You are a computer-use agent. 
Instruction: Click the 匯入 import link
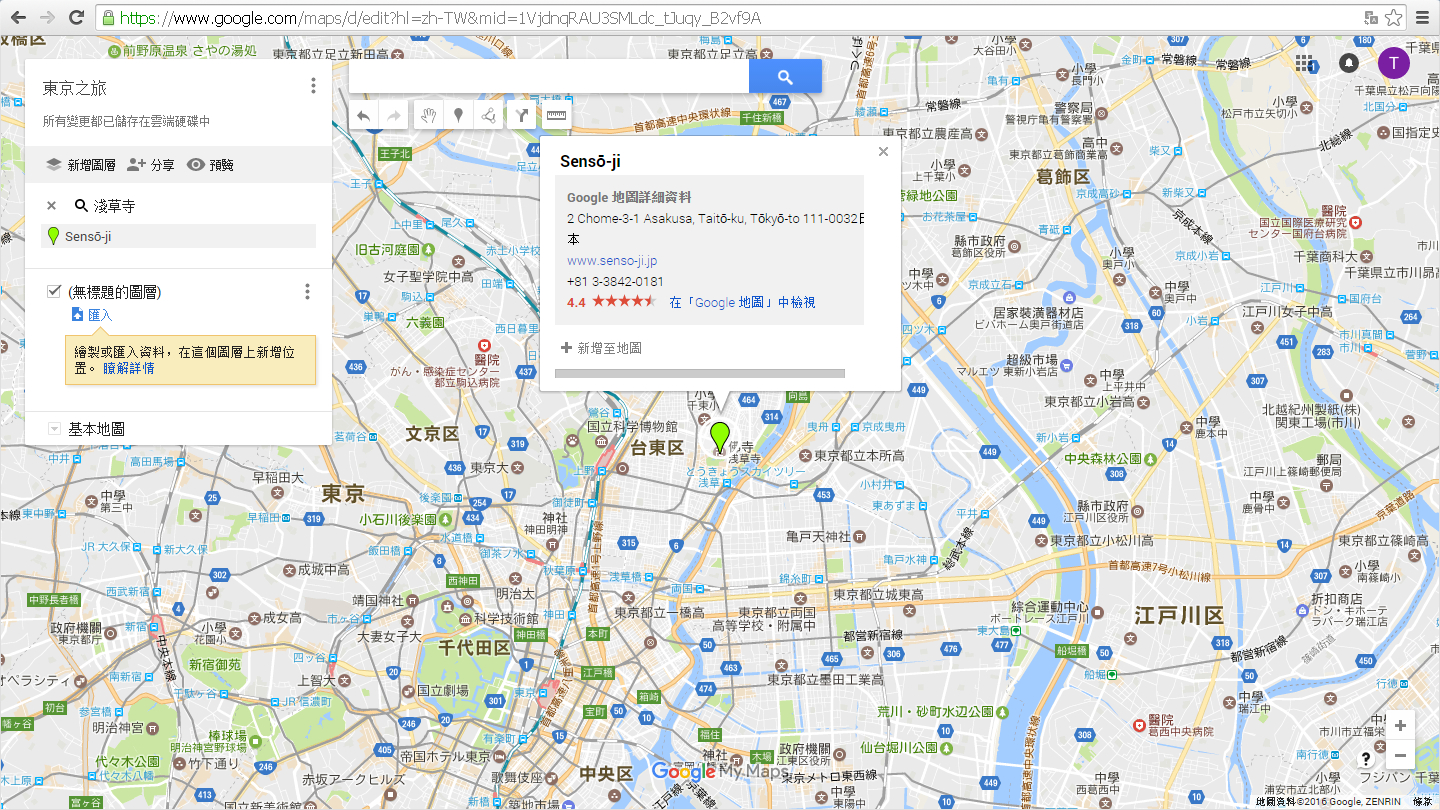[91, 315]
